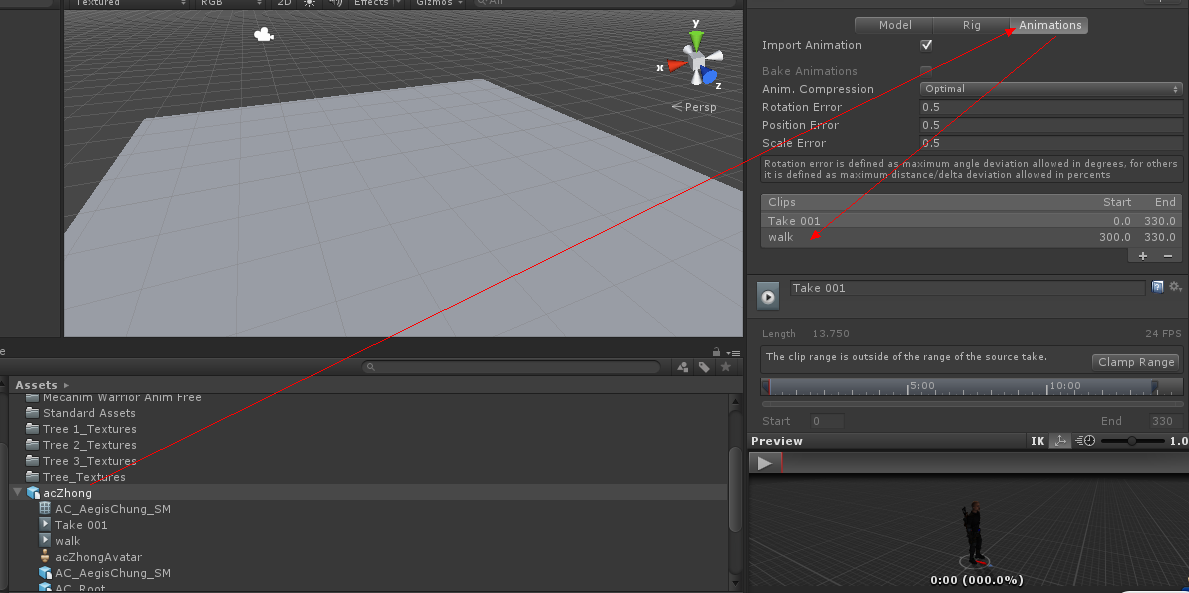This screenshot has height=593, width=1189.
Task: Open the RGB render mode dropdown
Action: [231, 3]
